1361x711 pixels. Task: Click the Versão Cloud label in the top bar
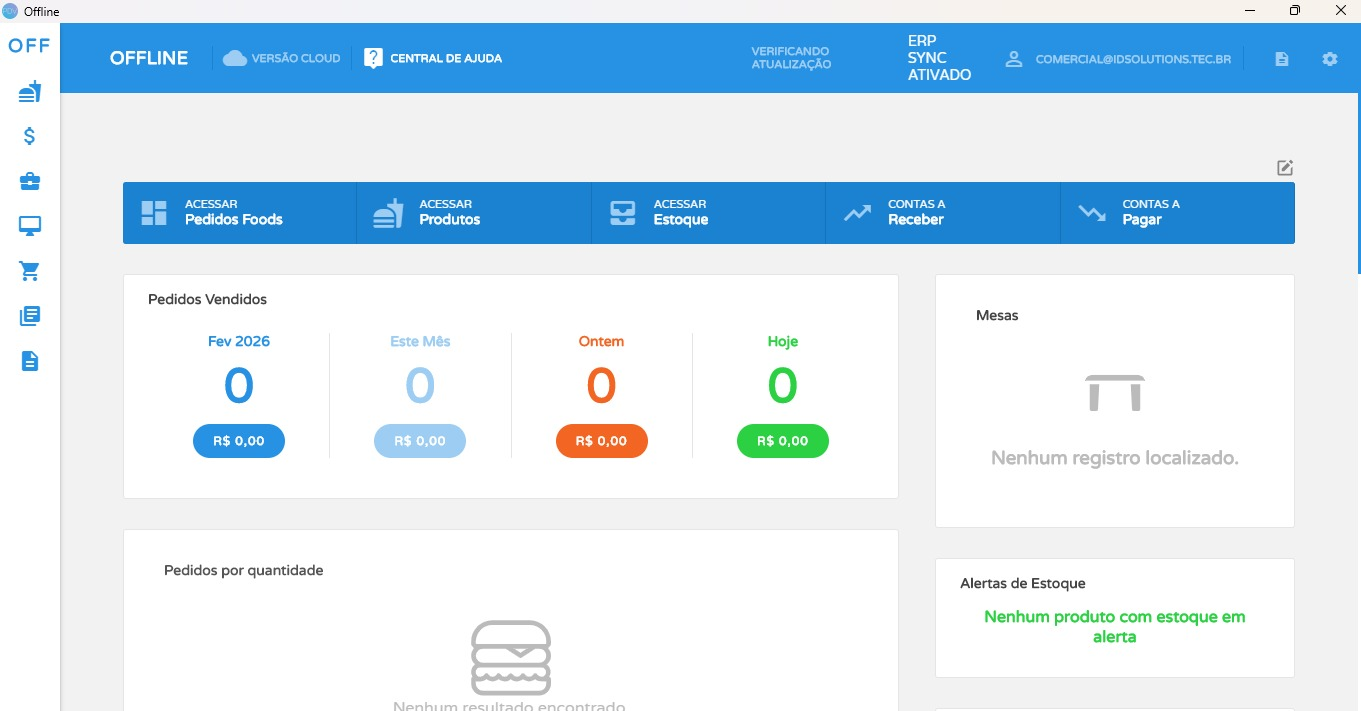[x=282, y=58]
